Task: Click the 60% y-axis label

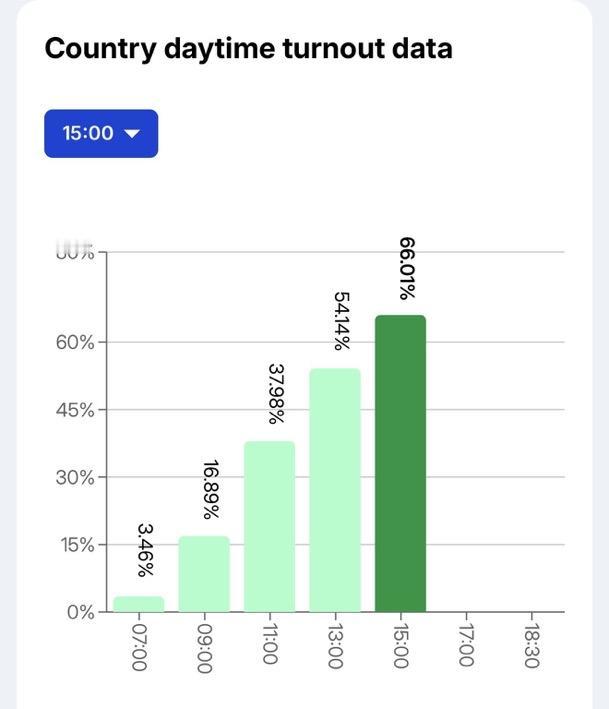Action: (75, 343)
